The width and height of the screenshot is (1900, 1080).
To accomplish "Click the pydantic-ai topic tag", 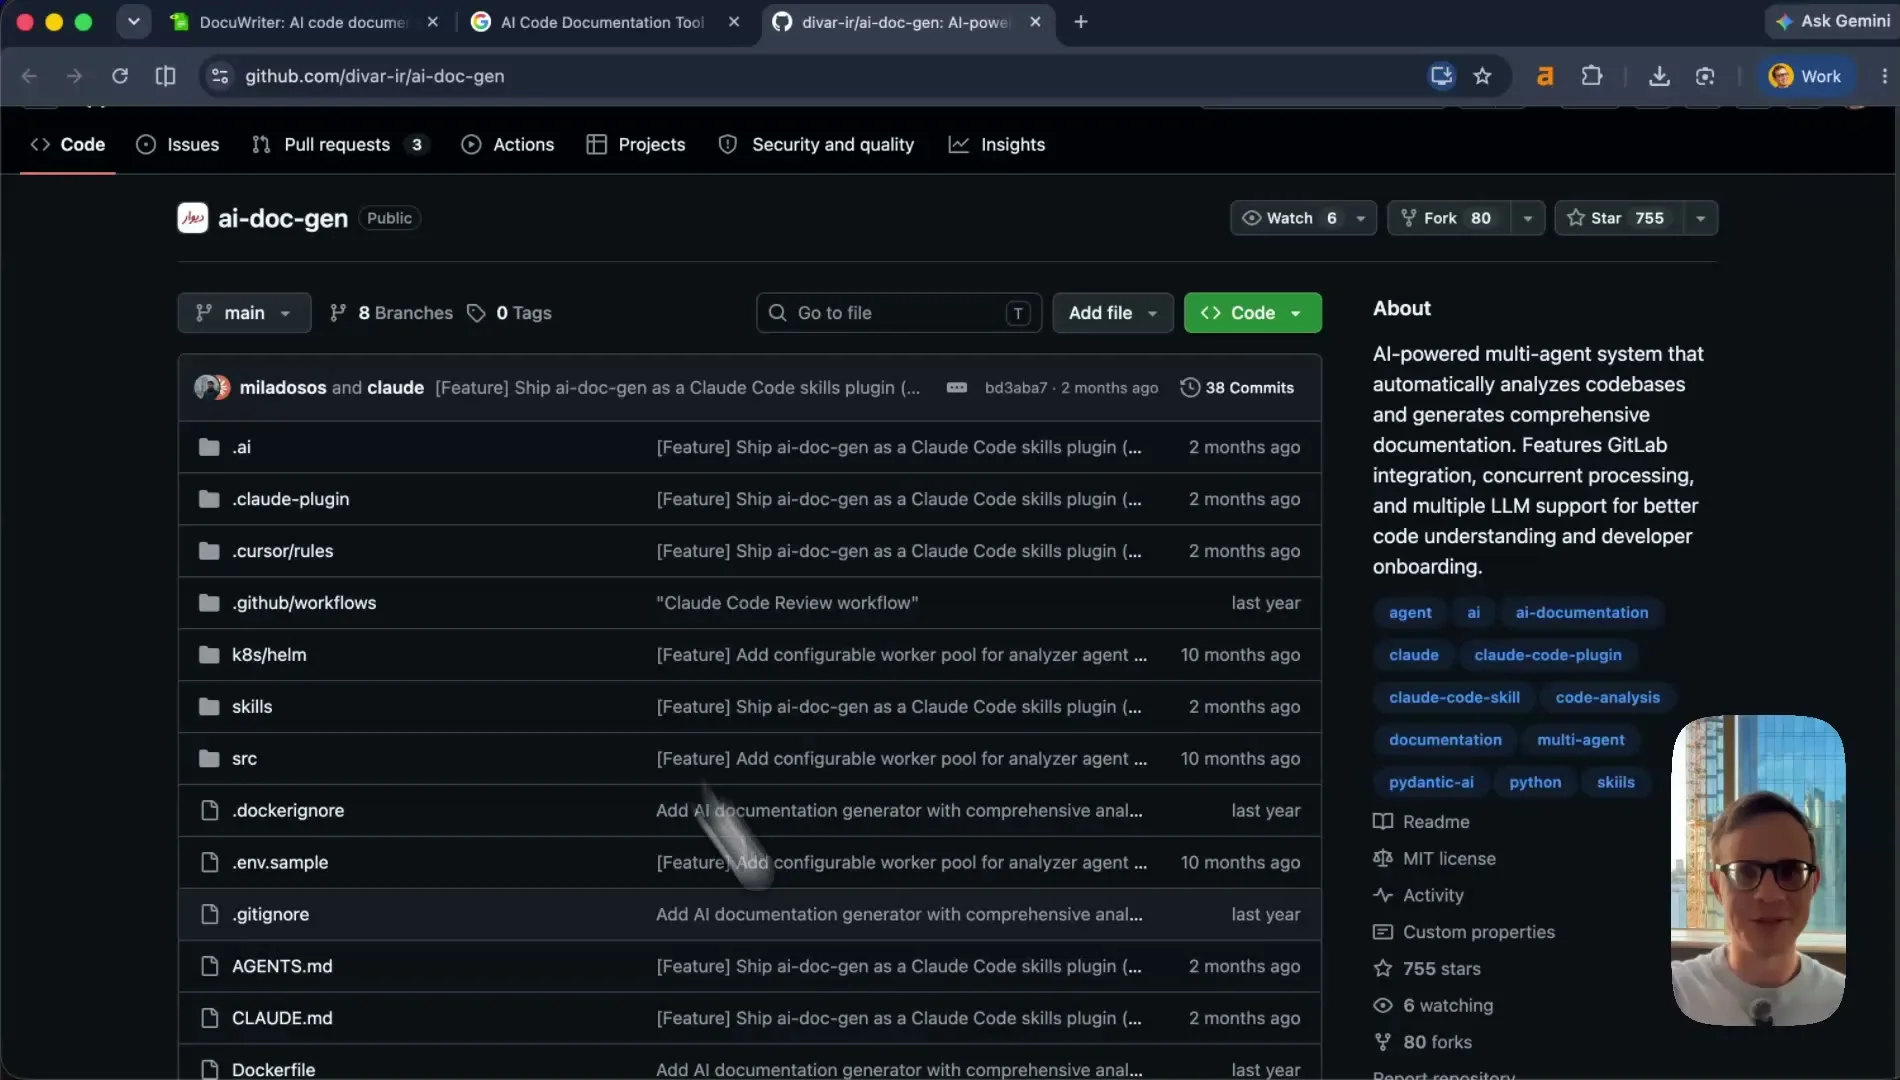I will click(x=1431, y=782).
